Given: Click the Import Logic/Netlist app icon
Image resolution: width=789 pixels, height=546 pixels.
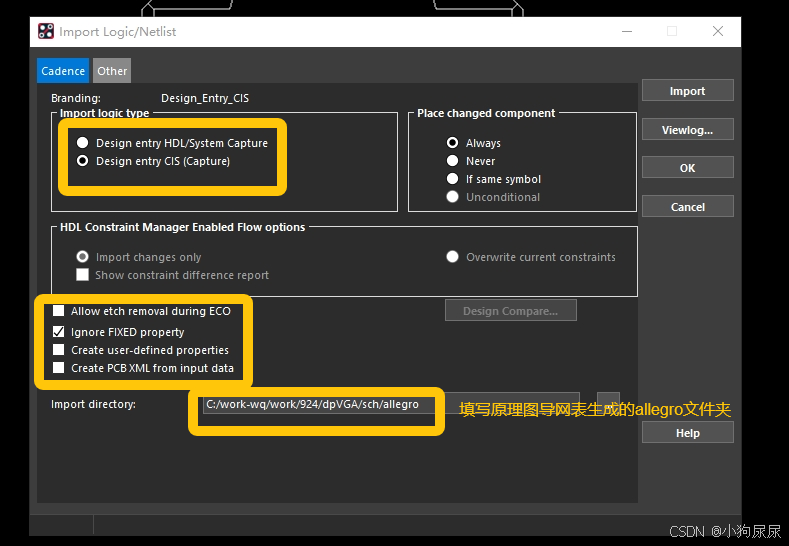Looking at the screenshot, I should click(46, 31).
